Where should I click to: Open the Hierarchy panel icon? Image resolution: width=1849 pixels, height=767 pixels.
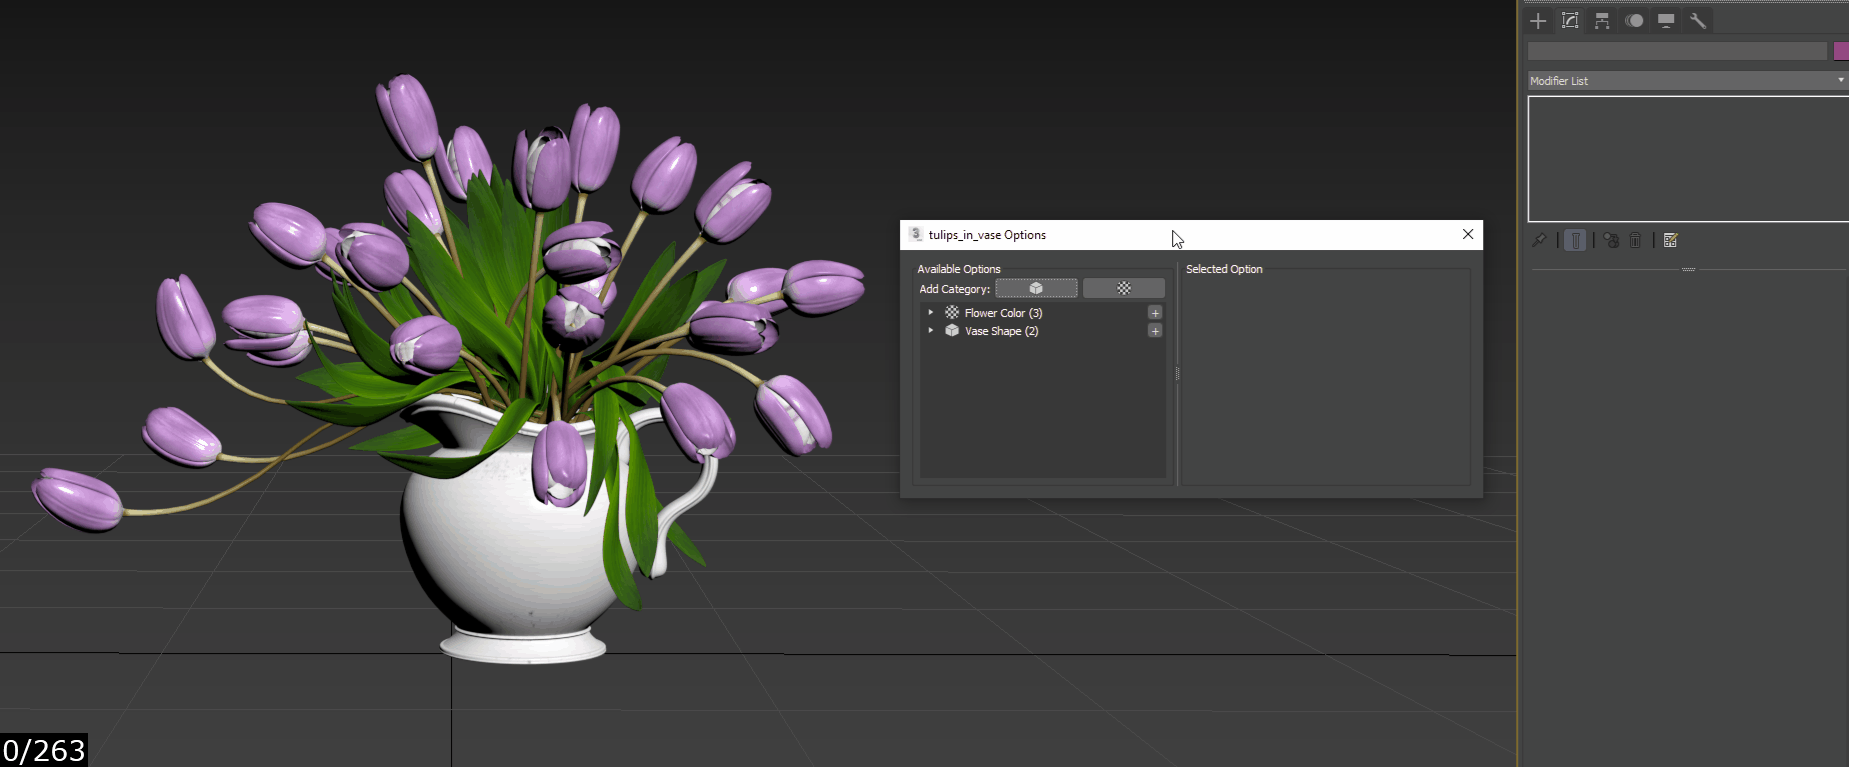[1602, 21]
